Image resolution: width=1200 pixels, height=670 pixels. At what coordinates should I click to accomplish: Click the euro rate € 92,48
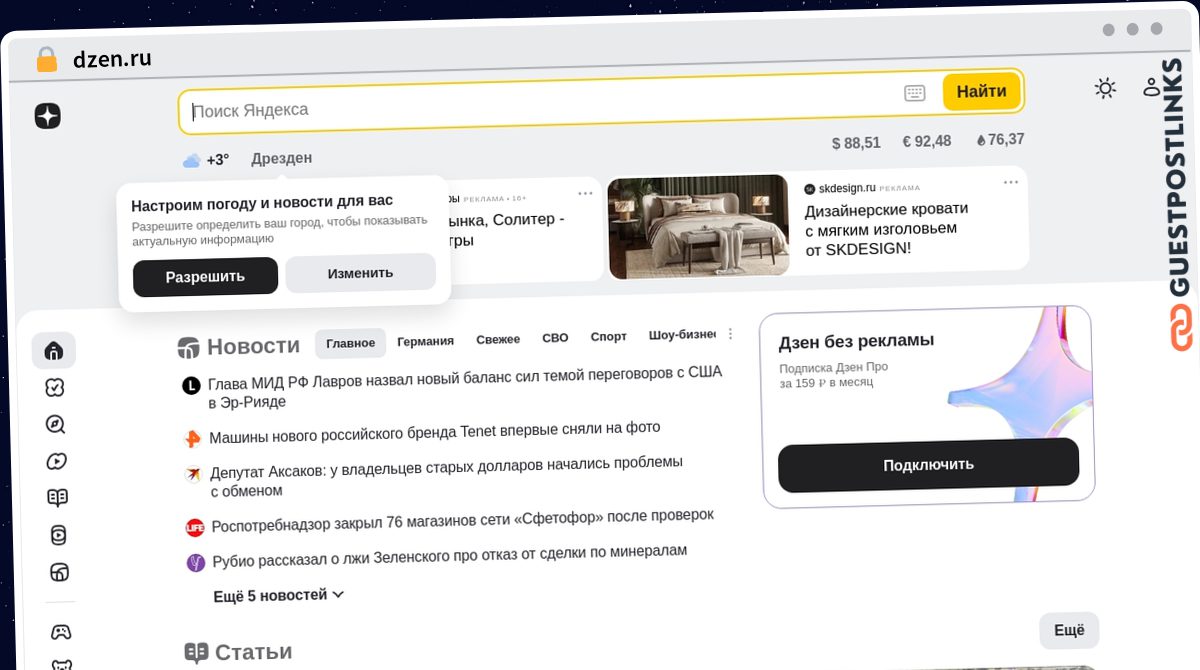(x=927, y=141)
